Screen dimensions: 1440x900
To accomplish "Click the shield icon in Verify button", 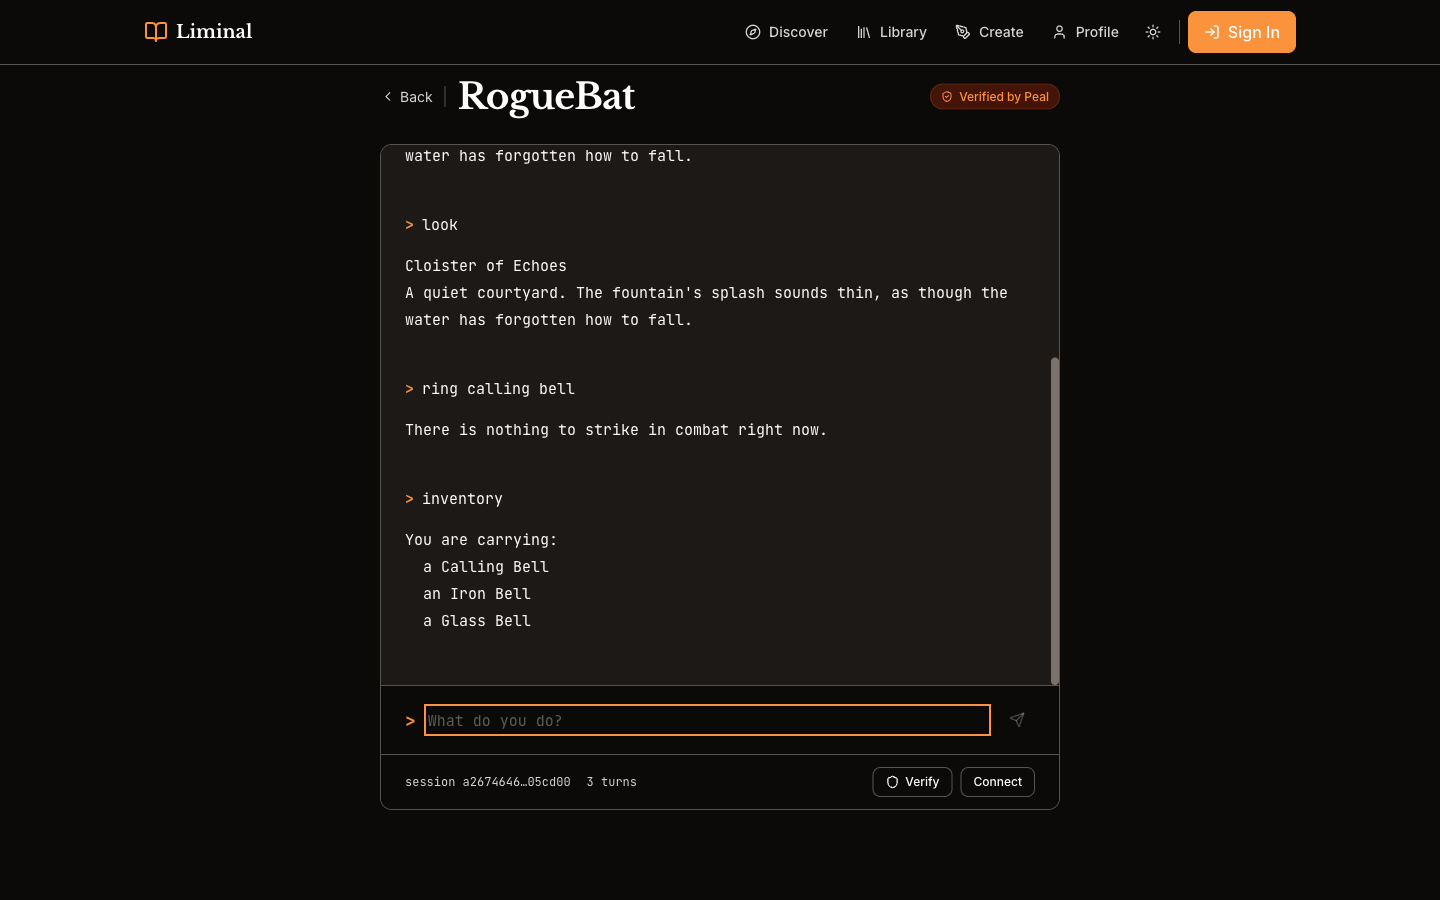I will [x=892, y=782].
